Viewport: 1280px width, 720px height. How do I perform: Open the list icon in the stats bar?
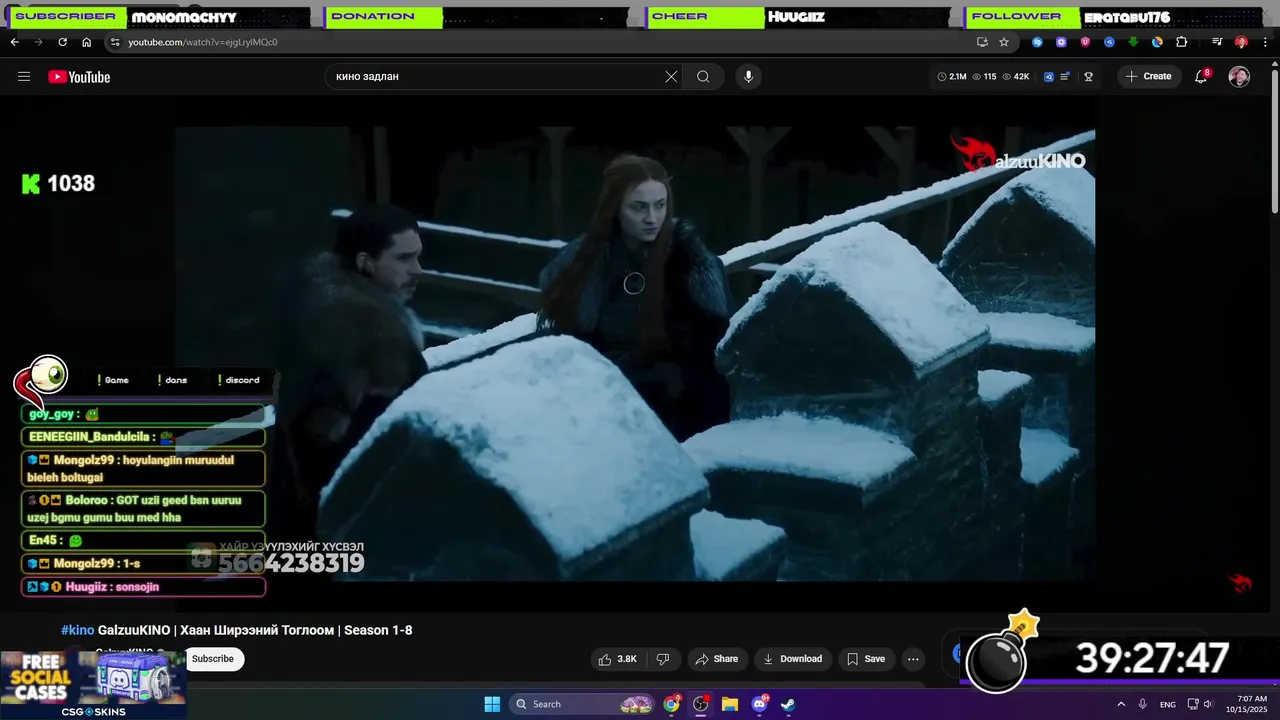(x=1065, y=77)
